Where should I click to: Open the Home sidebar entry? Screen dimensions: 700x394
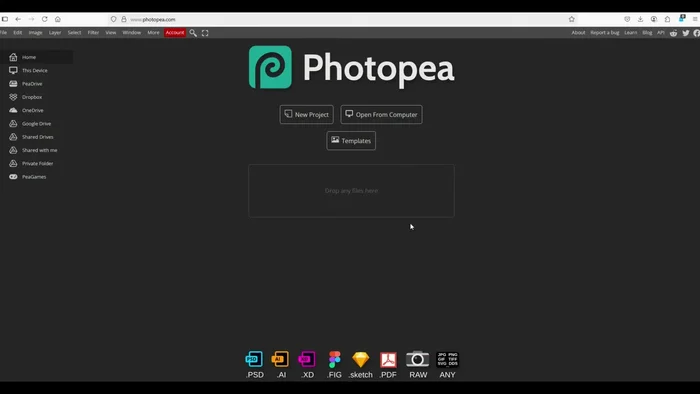(36, 57)
